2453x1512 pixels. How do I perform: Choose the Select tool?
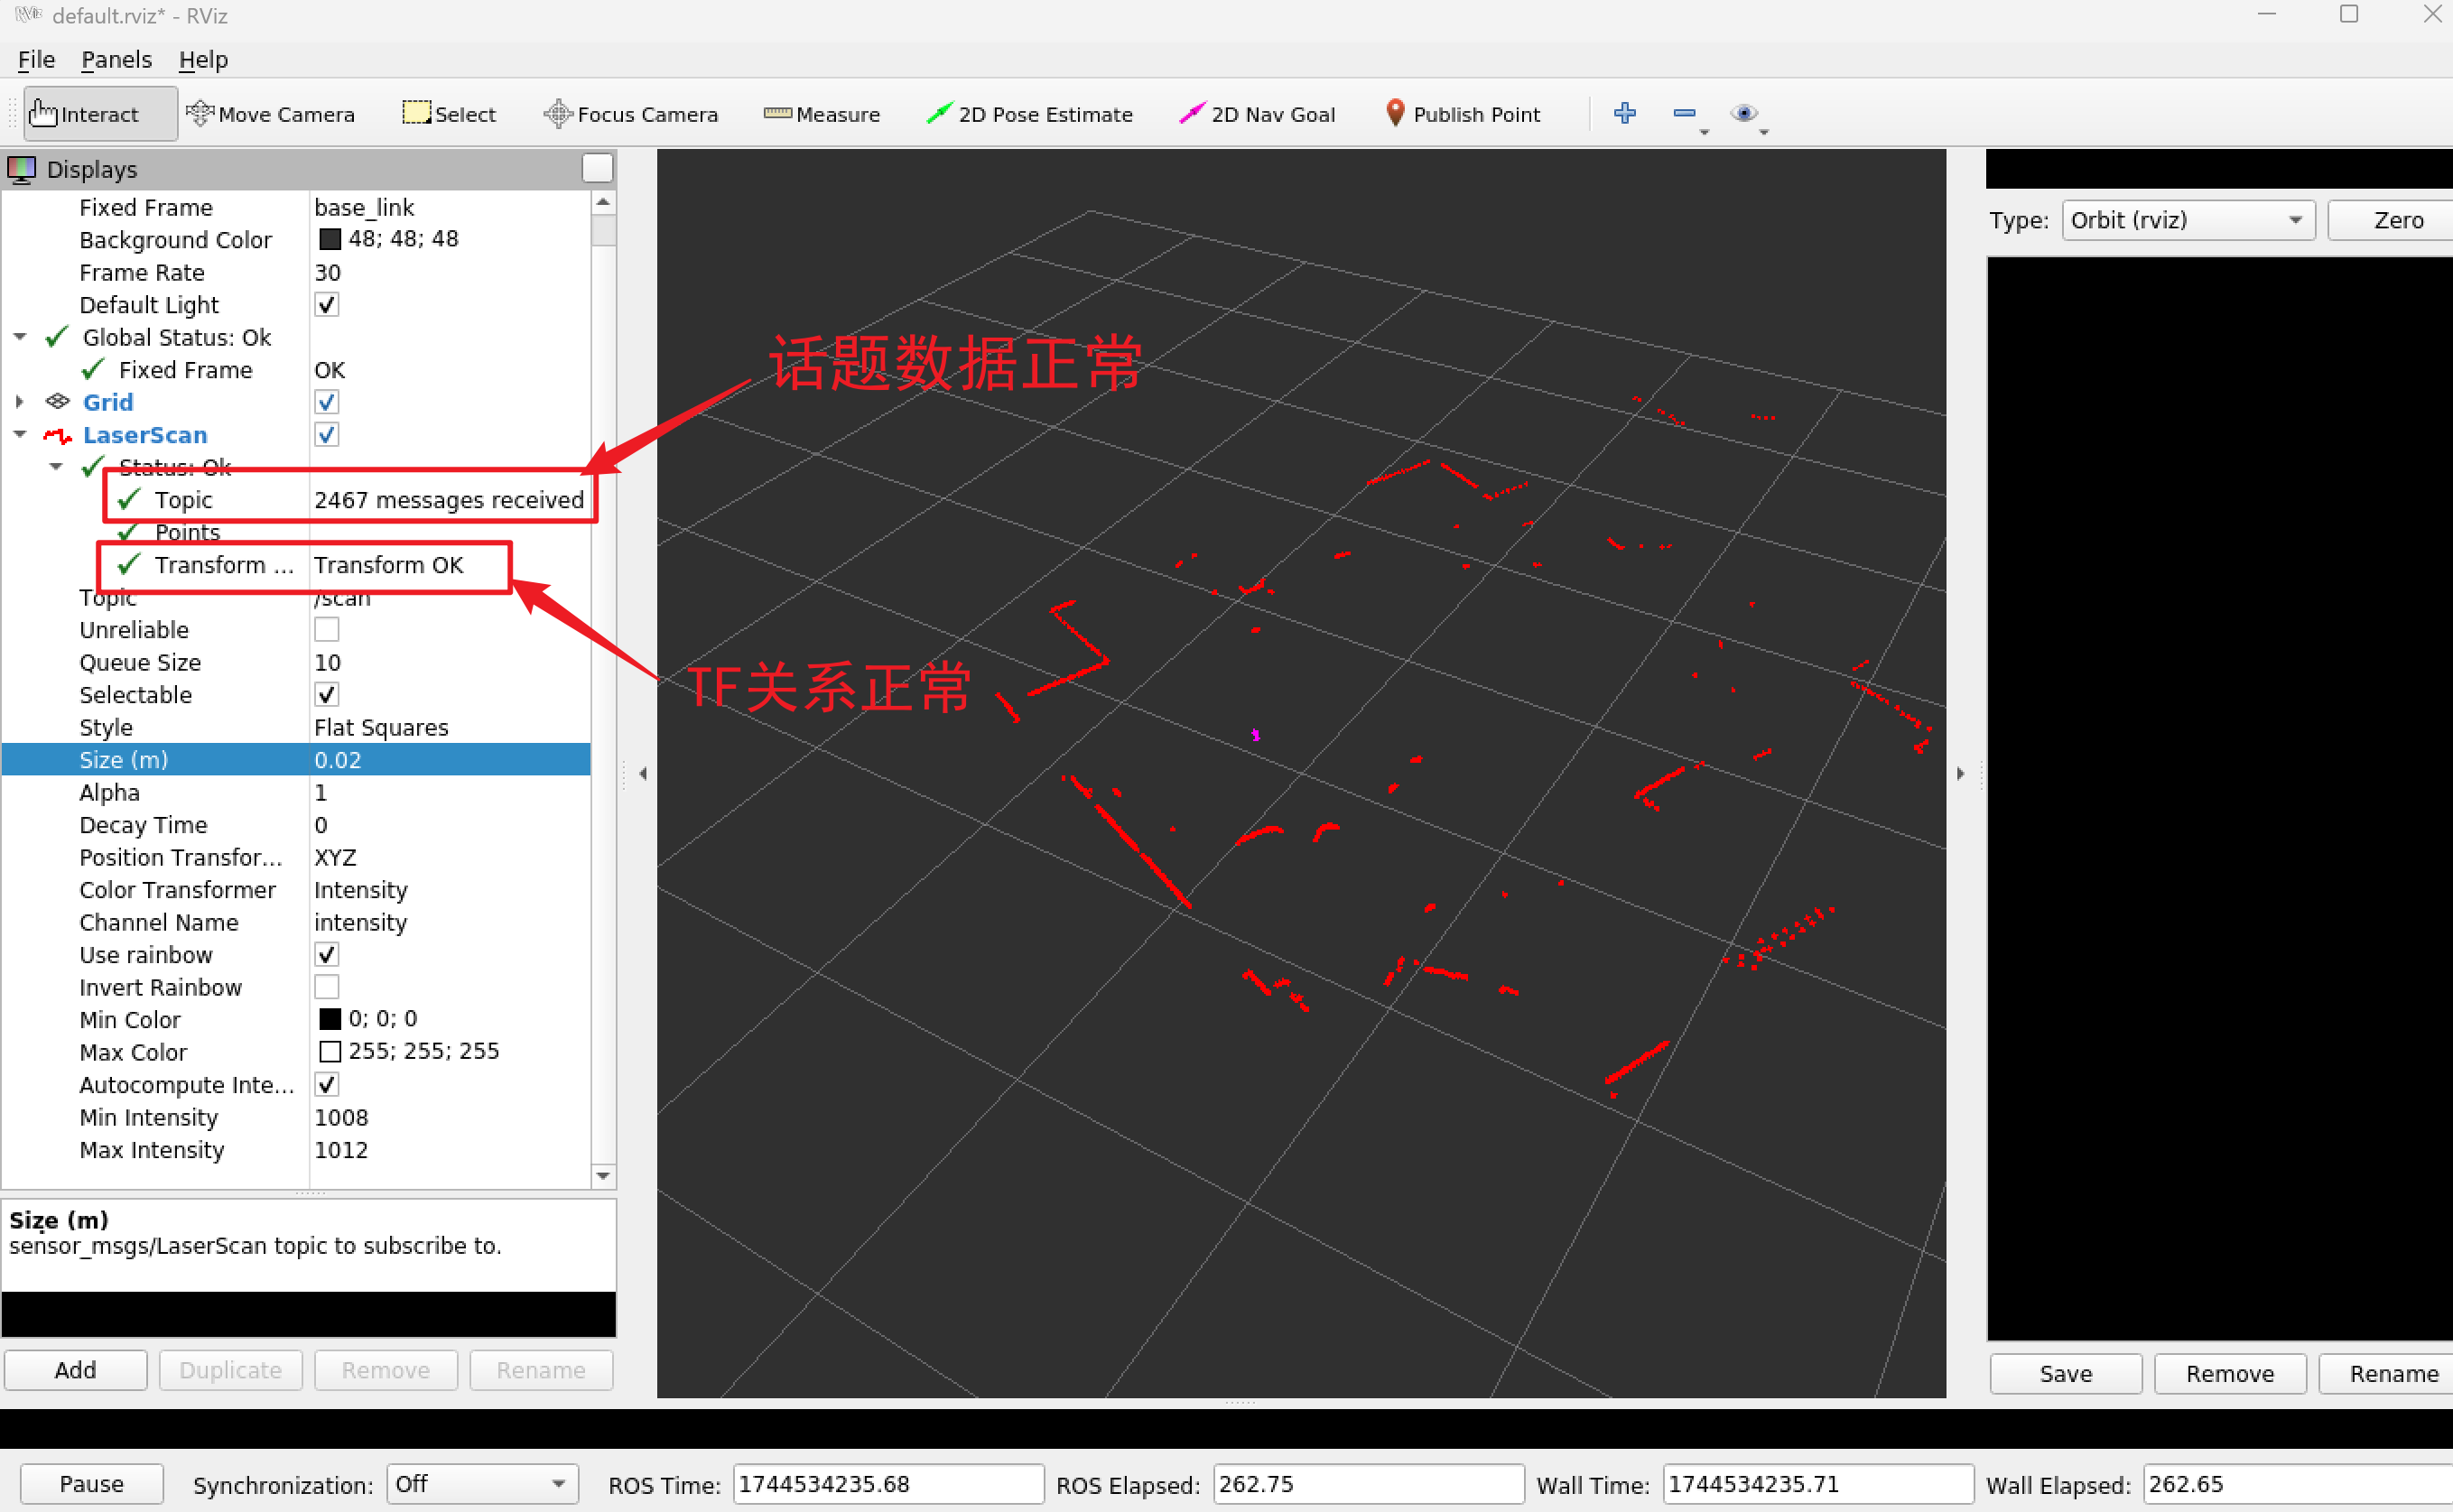coord(448,113)
